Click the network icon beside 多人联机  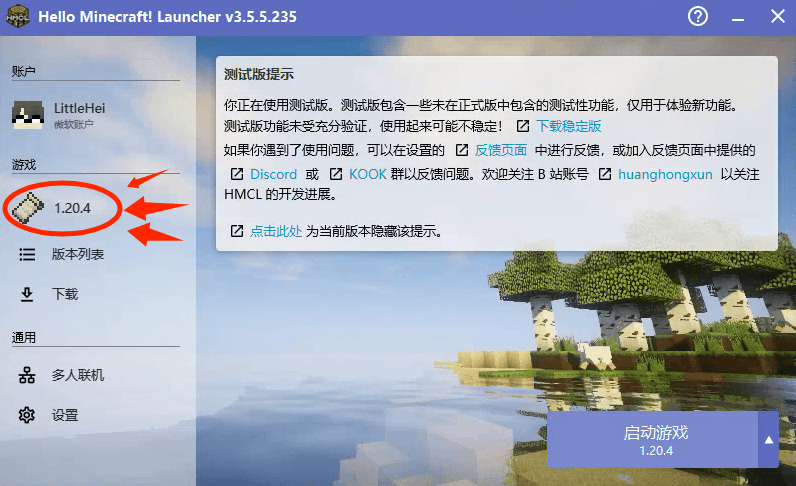tap(27, 375)
